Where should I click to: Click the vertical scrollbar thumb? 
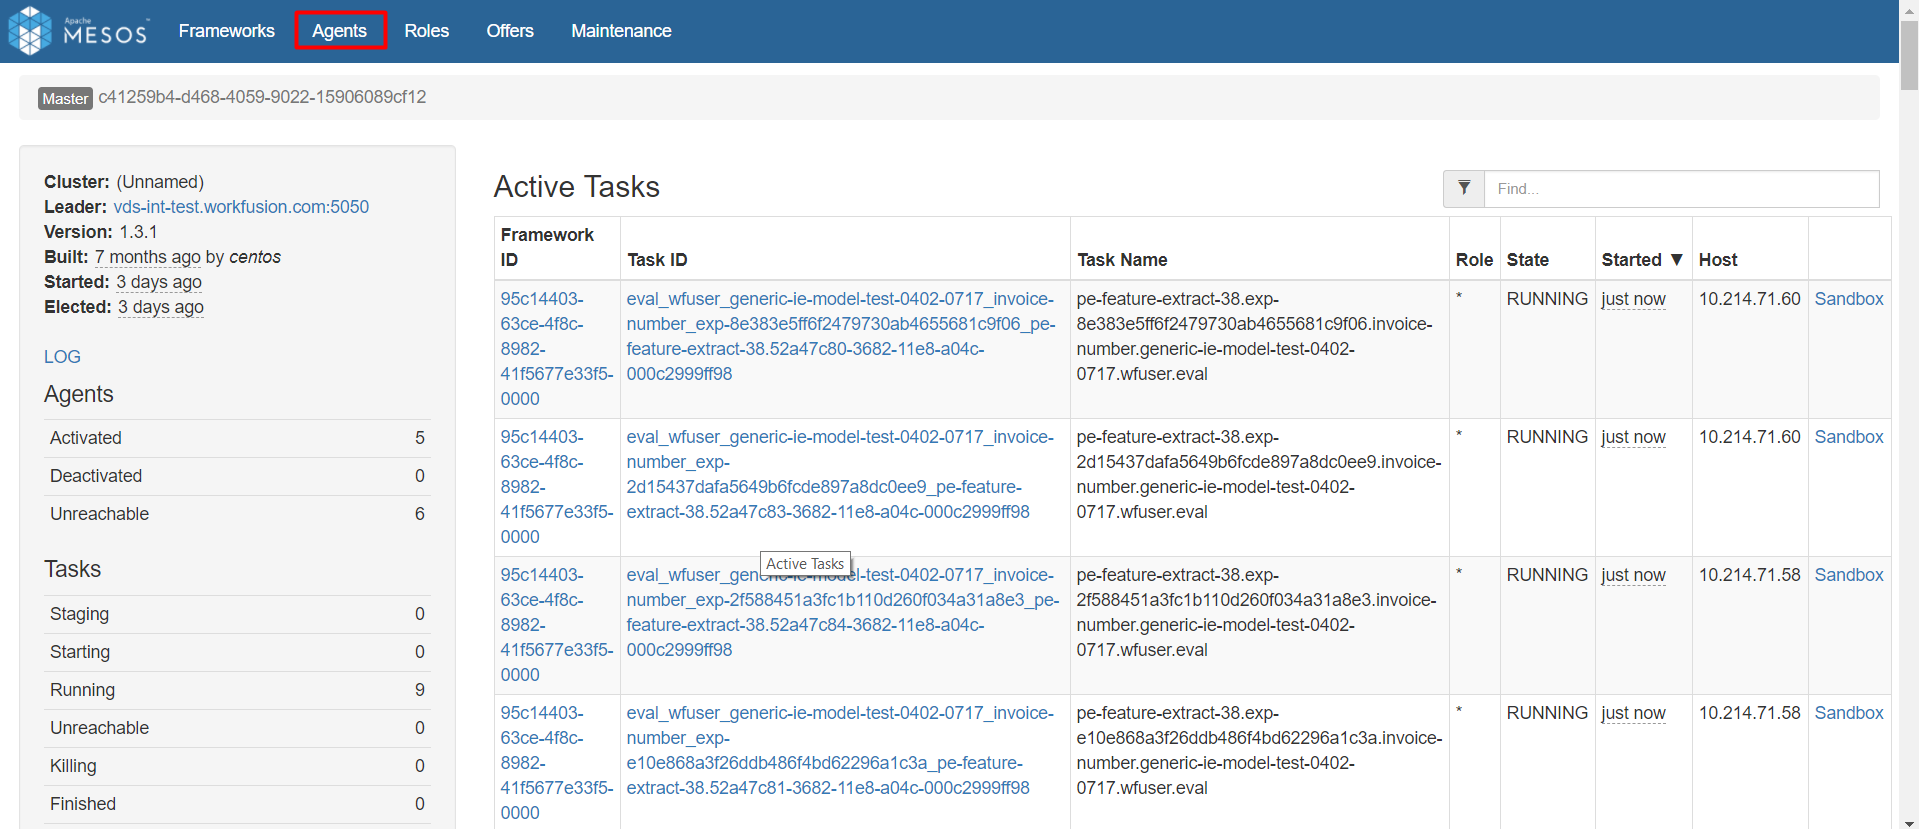click(1909, 55)
